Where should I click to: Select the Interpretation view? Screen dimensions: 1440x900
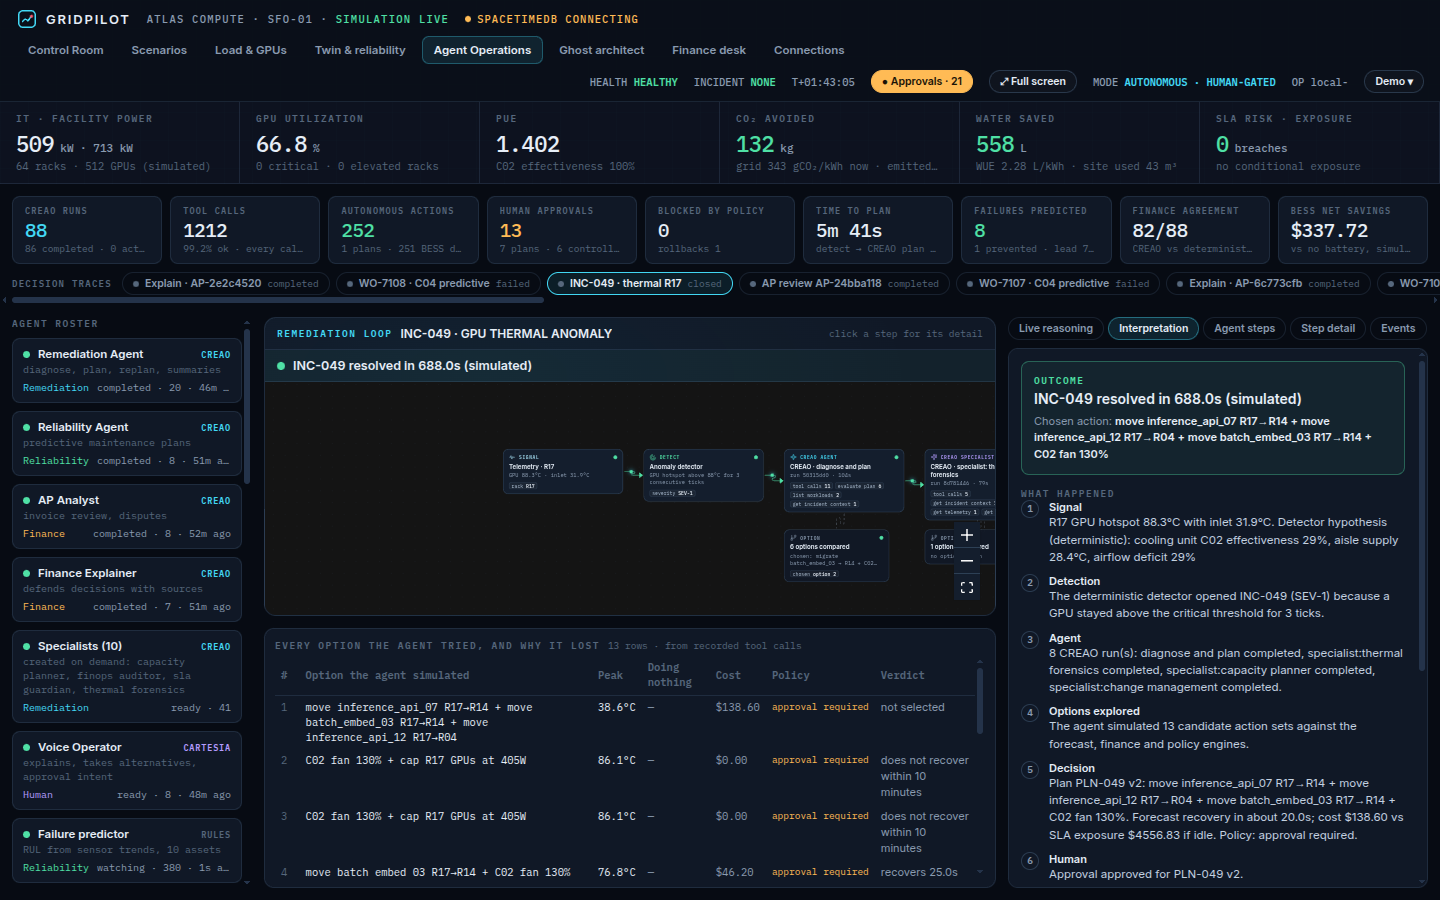1153,328
